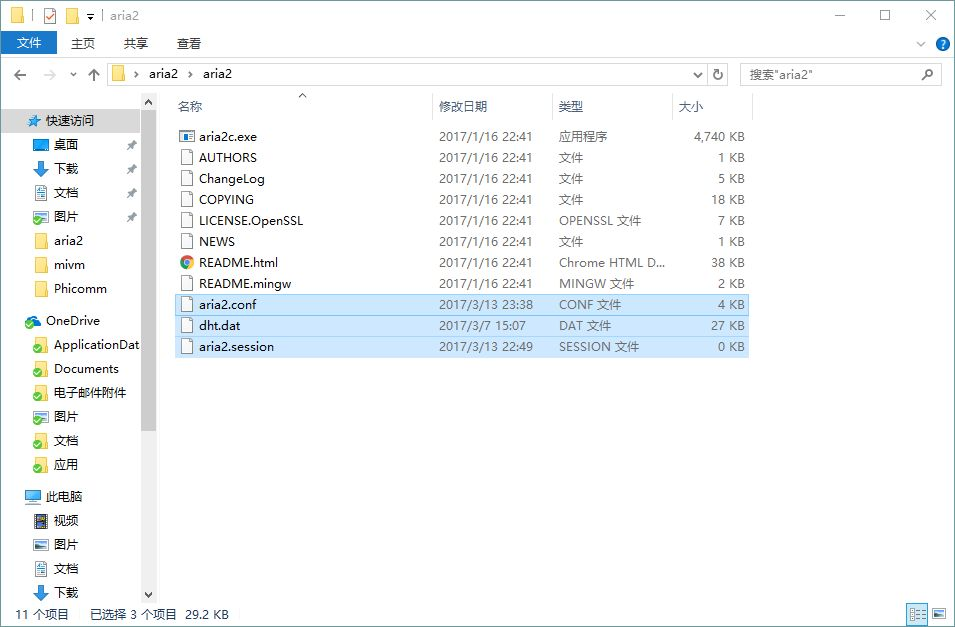
Task: Open pinned 文档 folder in quick access
Action: [55, 193]
